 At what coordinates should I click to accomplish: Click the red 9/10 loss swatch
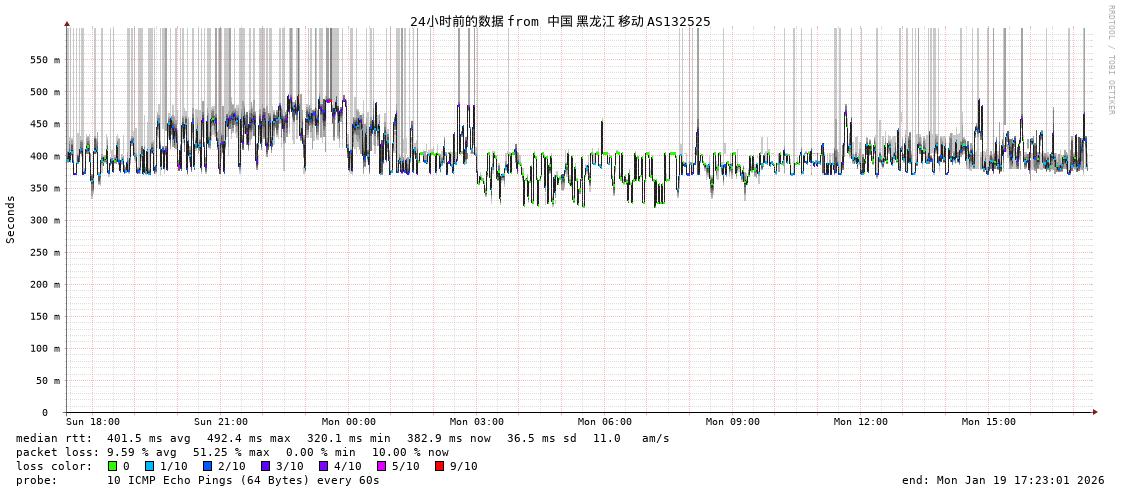click(x=439, y=466)
